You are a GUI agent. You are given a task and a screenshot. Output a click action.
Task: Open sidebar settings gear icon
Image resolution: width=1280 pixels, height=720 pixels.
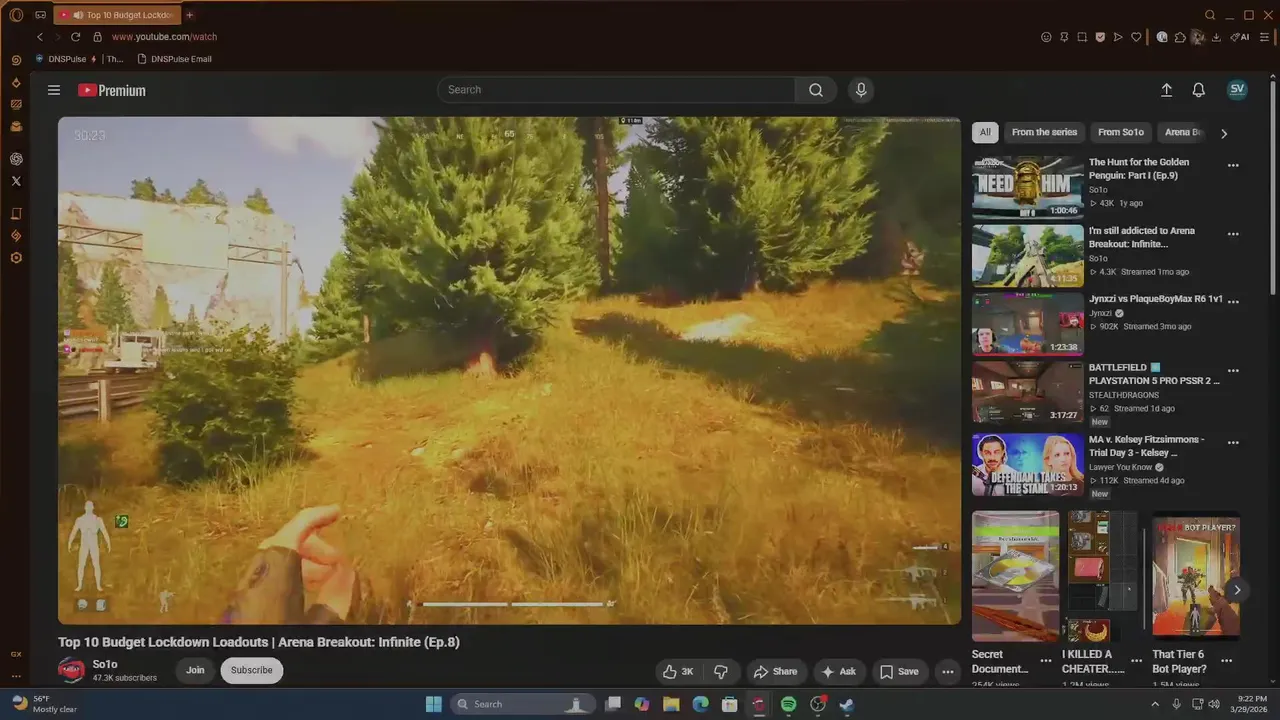tap(16, 258)
